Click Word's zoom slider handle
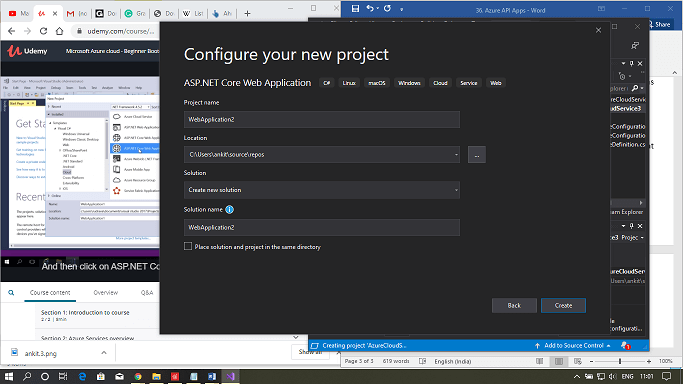This screenshot has width=683, height=384. coord(620,361)
